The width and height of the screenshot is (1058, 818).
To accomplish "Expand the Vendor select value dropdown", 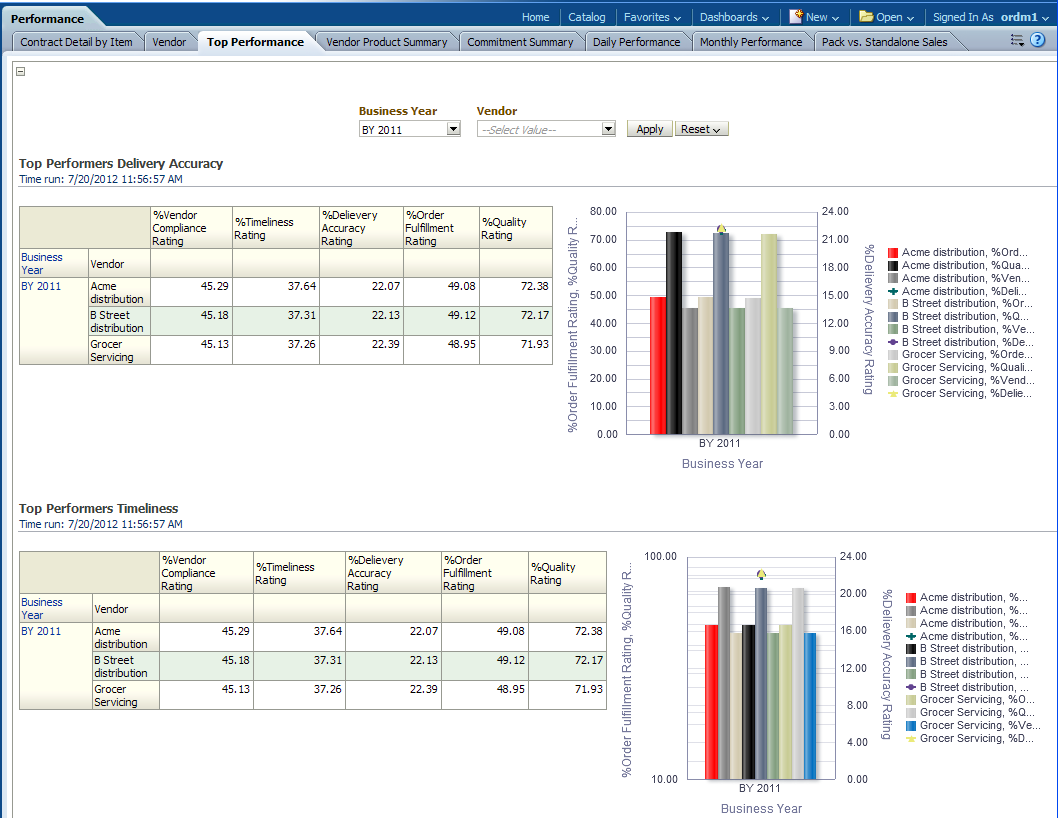I will point(608,129).
